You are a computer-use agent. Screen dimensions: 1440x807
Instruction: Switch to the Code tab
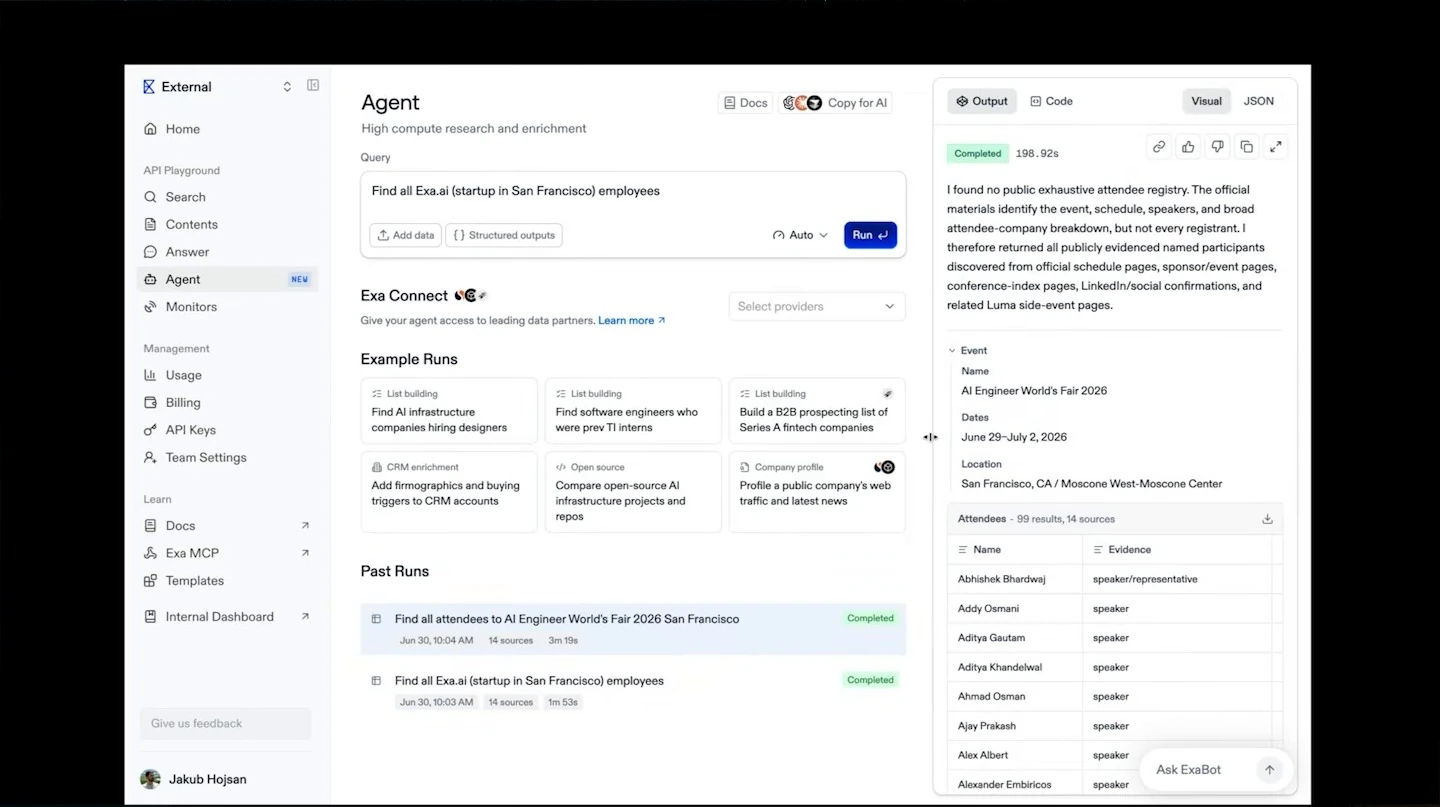click(x=1051, y=101)
